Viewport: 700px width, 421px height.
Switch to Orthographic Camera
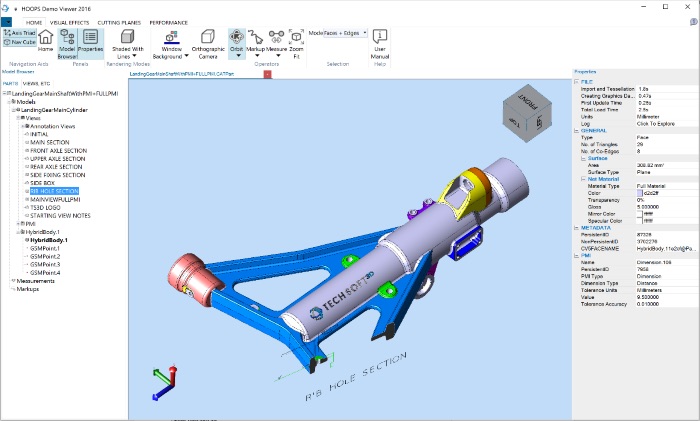[208, 44]
